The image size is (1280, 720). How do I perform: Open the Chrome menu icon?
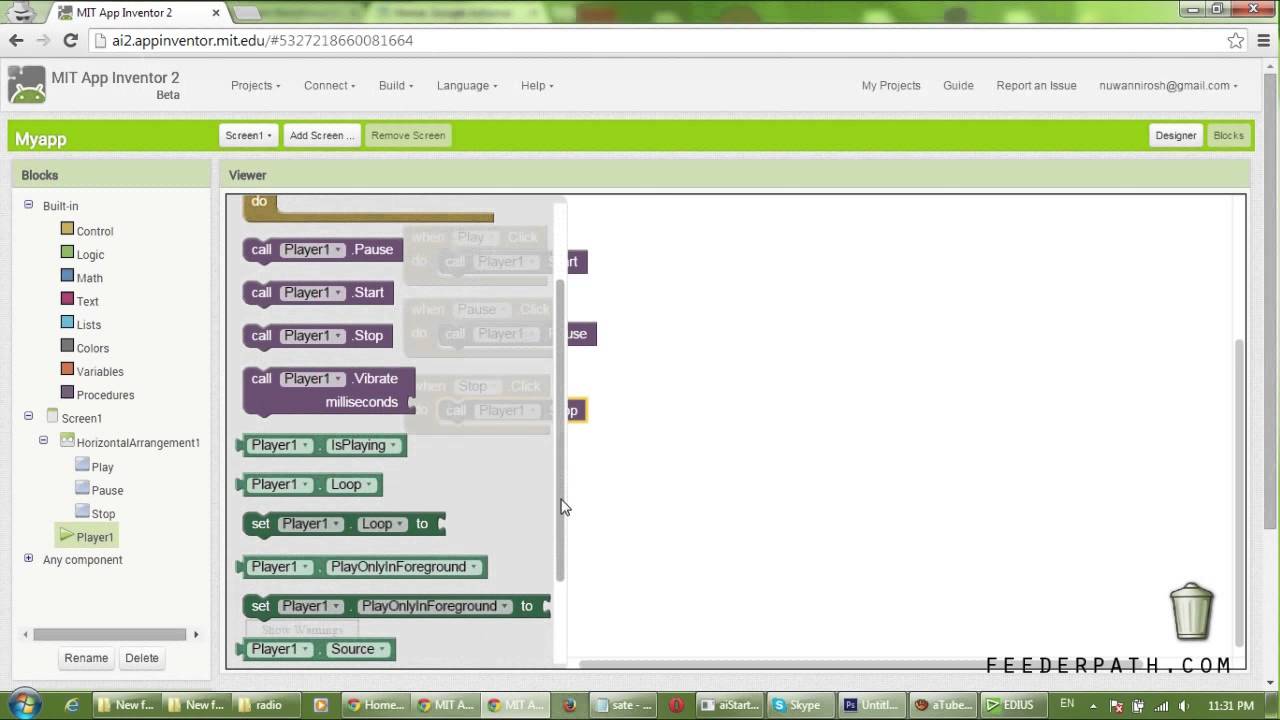(1263, 40)
